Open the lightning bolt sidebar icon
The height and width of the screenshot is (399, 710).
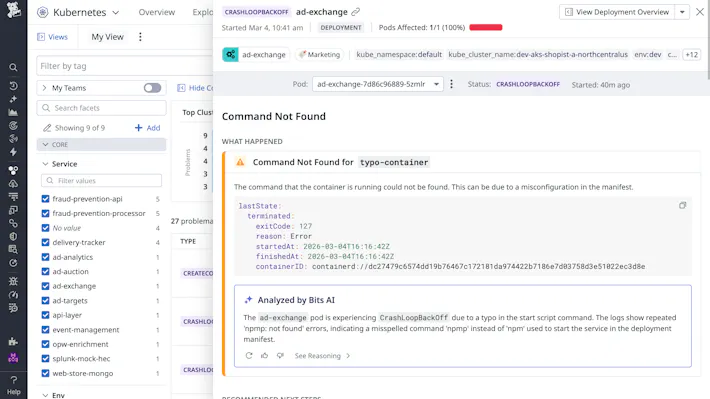[13, 152]
